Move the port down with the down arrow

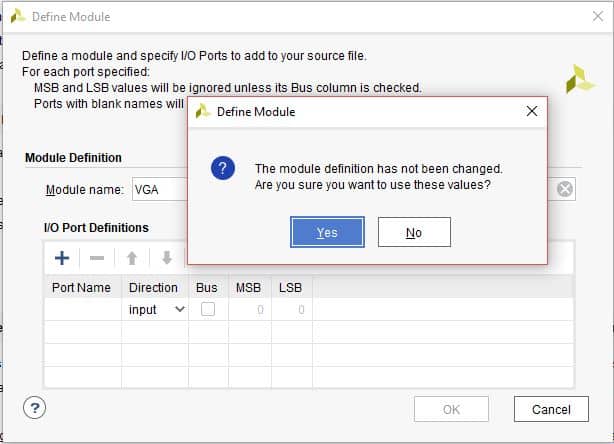[x=166, y=258]
